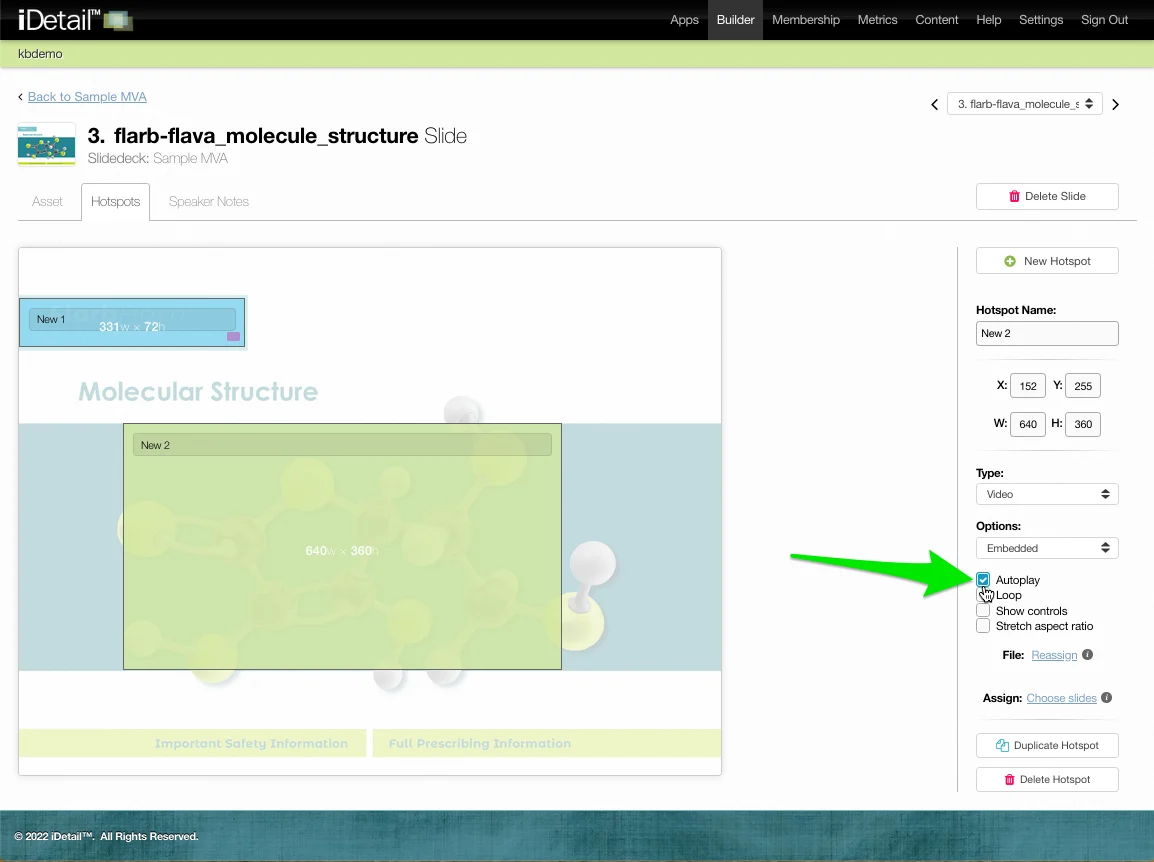Open the Options dropdown set to Embedded

[1047, 548]
